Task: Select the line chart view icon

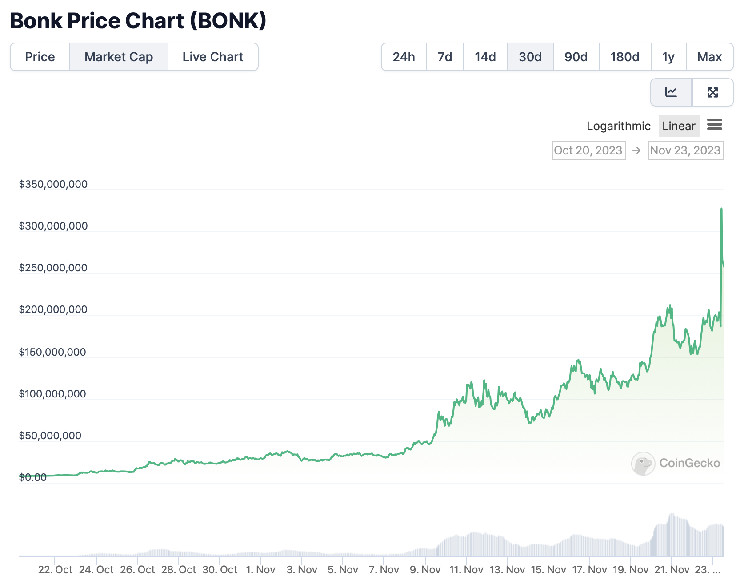Action: coord(671,93)
